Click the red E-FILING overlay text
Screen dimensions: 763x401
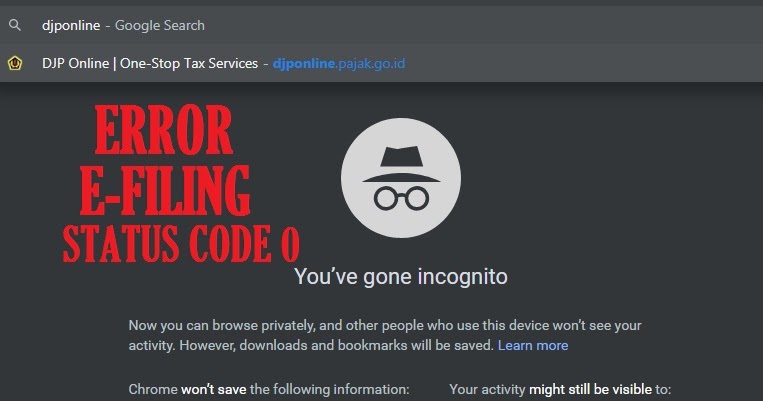coord(164,190)
